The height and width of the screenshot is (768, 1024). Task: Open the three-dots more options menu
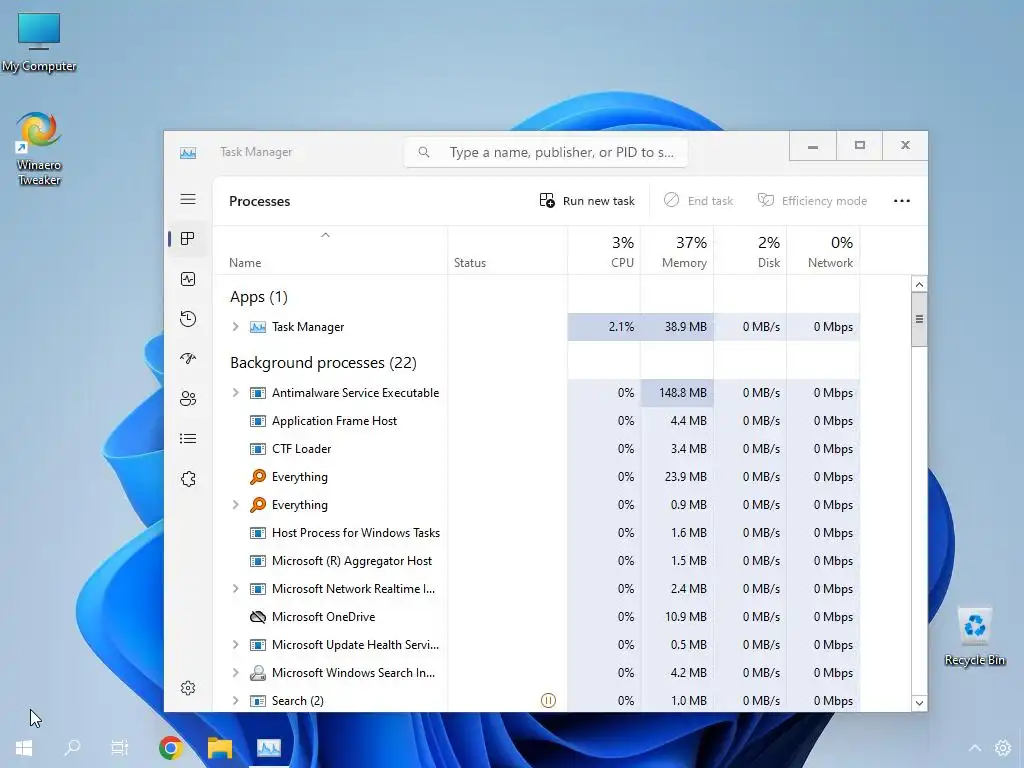click(x=902, y=201)
